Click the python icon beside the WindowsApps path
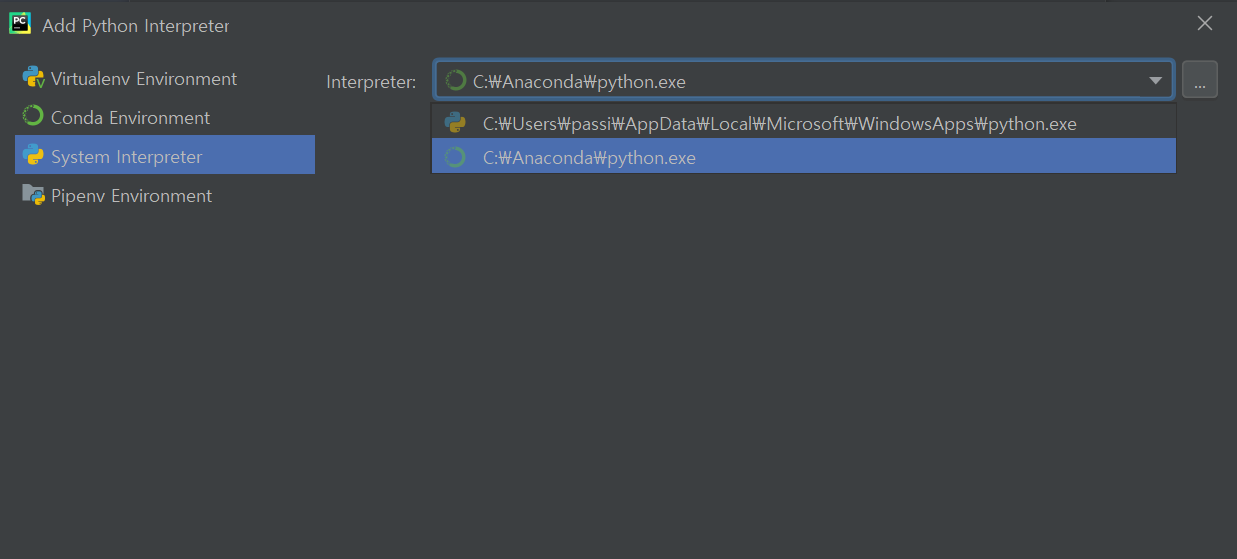 pyautogui.click(x=455, y=124)
